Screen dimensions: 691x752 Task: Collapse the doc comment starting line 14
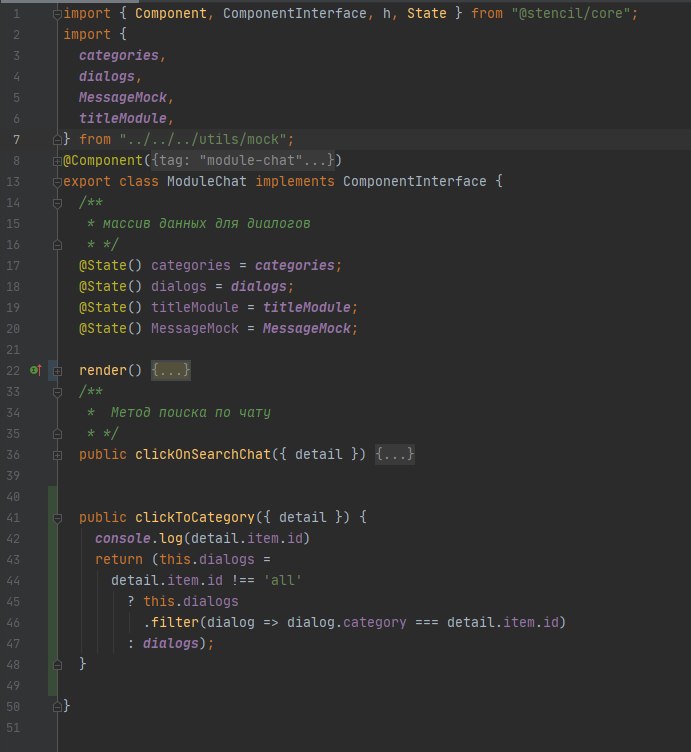click(57, 203)
